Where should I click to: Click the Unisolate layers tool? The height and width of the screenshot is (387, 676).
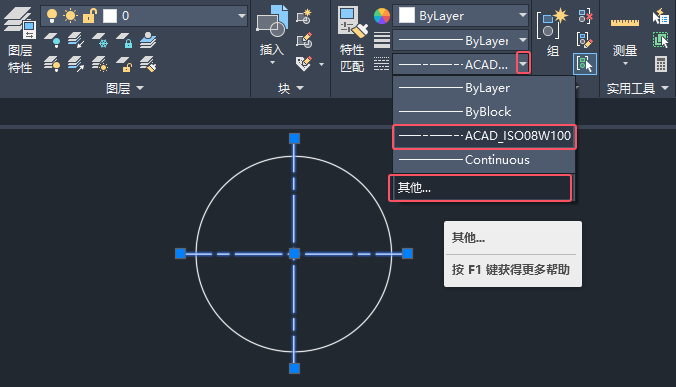click(76, 64)
